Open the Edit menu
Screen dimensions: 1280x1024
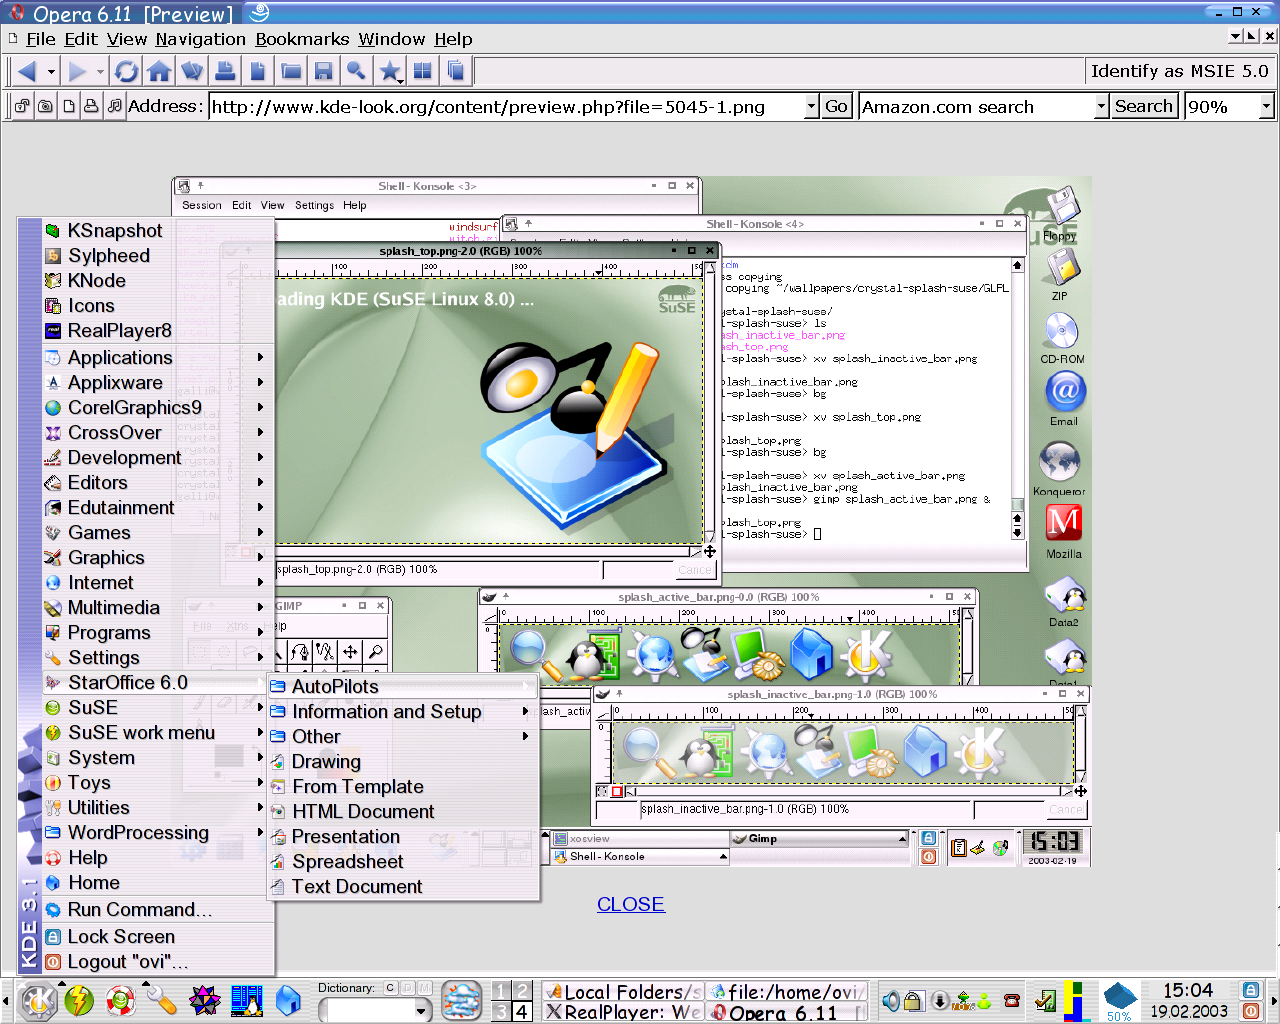tap(81, 39)
